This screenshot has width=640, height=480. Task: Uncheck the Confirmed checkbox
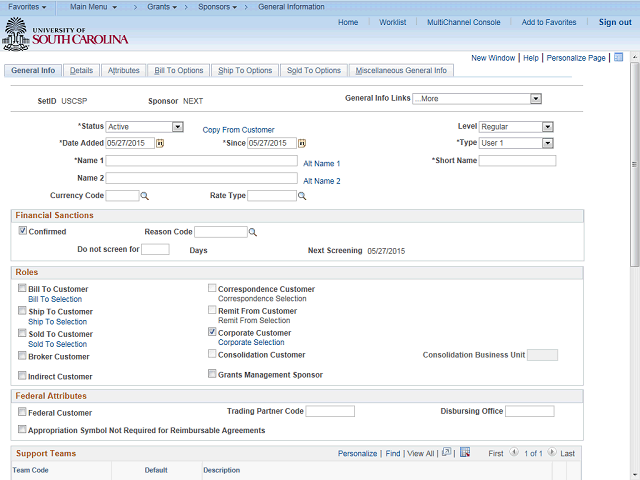tap(23, 231)
